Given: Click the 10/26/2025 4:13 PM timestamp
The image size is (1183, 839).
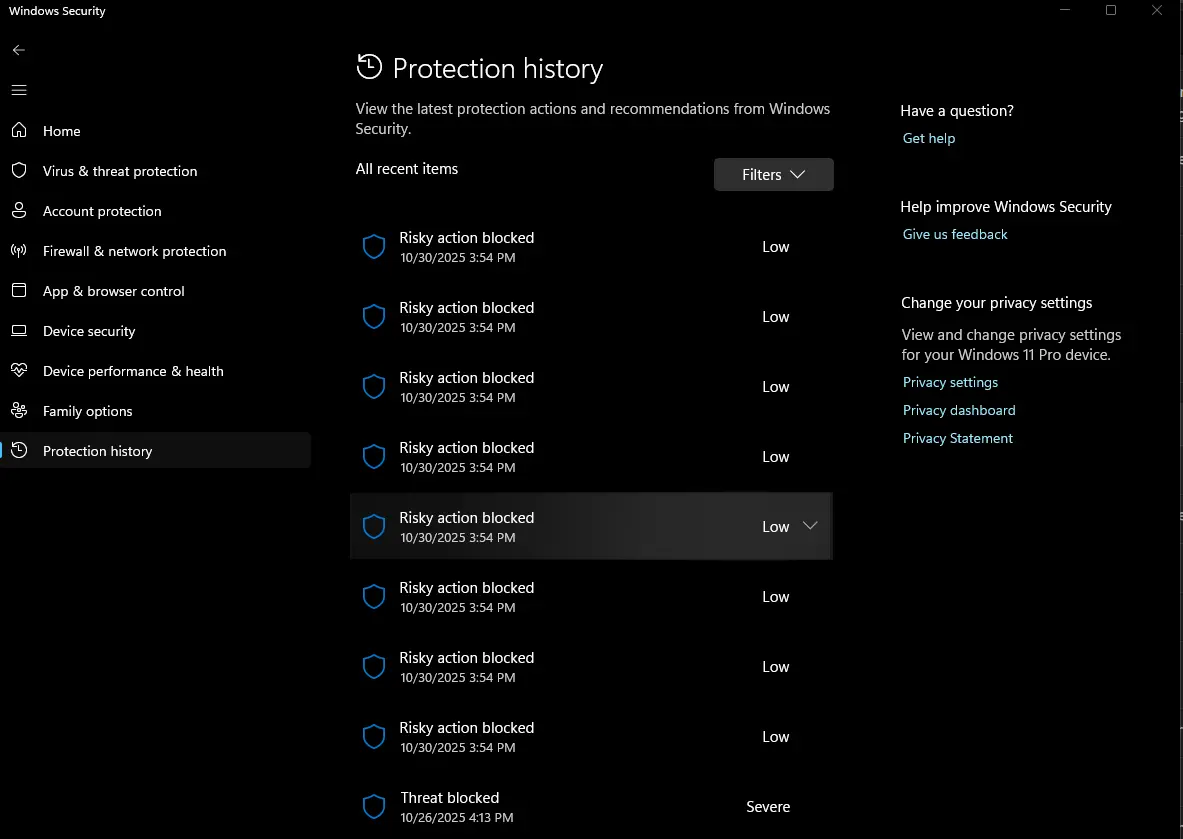Looking at the screenshot, I should pyautogui.click(x=456, y=817).
